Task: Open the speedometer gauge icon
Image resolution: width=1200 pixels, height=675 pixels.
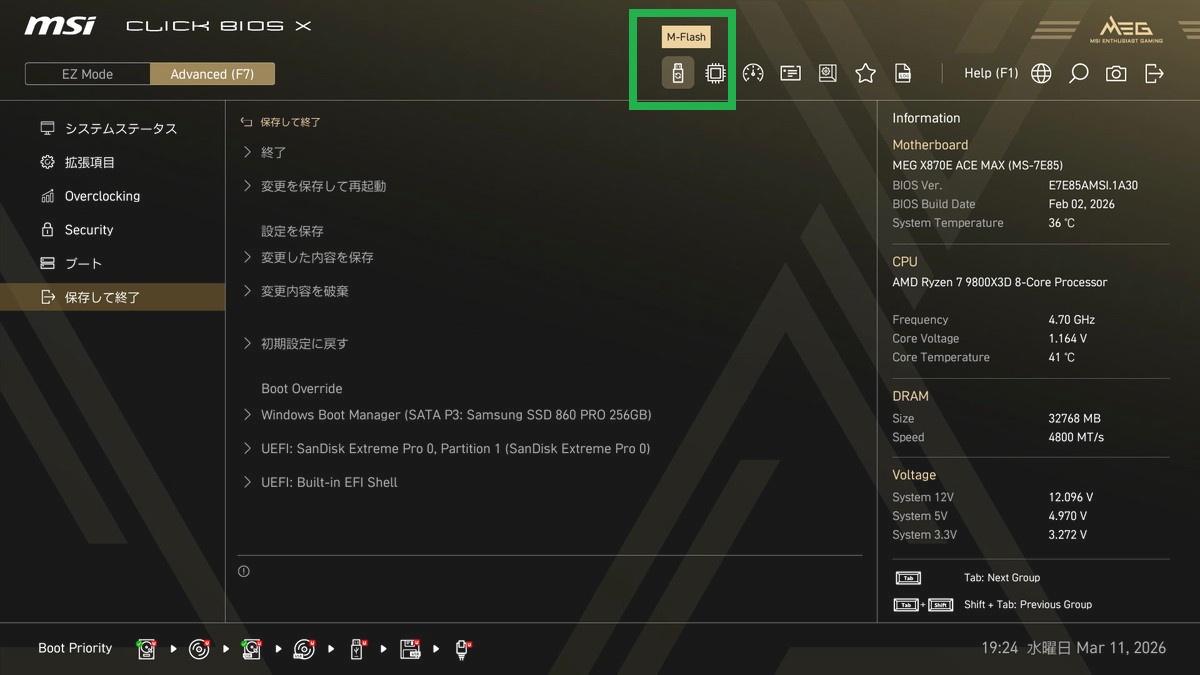Action: (x=753, y=73)
